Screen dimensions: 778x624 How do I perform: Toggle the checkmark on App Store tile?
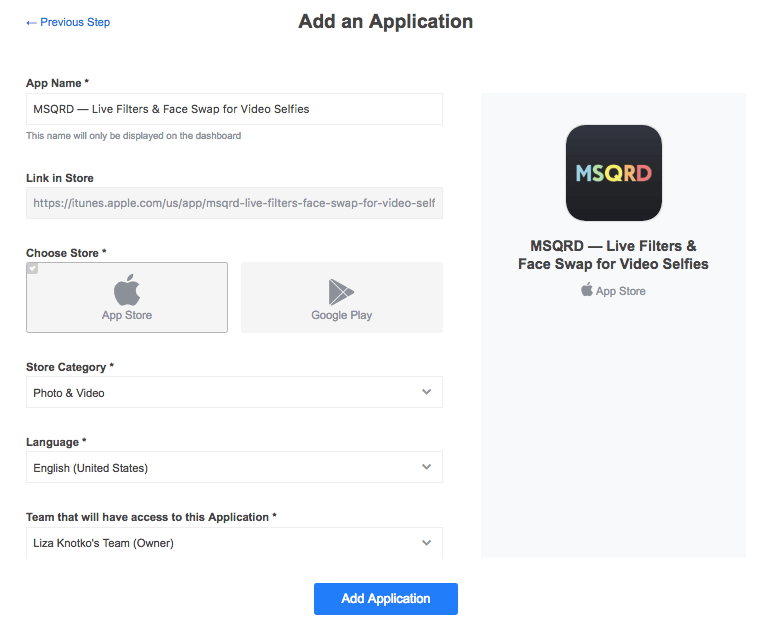(x=32, y=268)
